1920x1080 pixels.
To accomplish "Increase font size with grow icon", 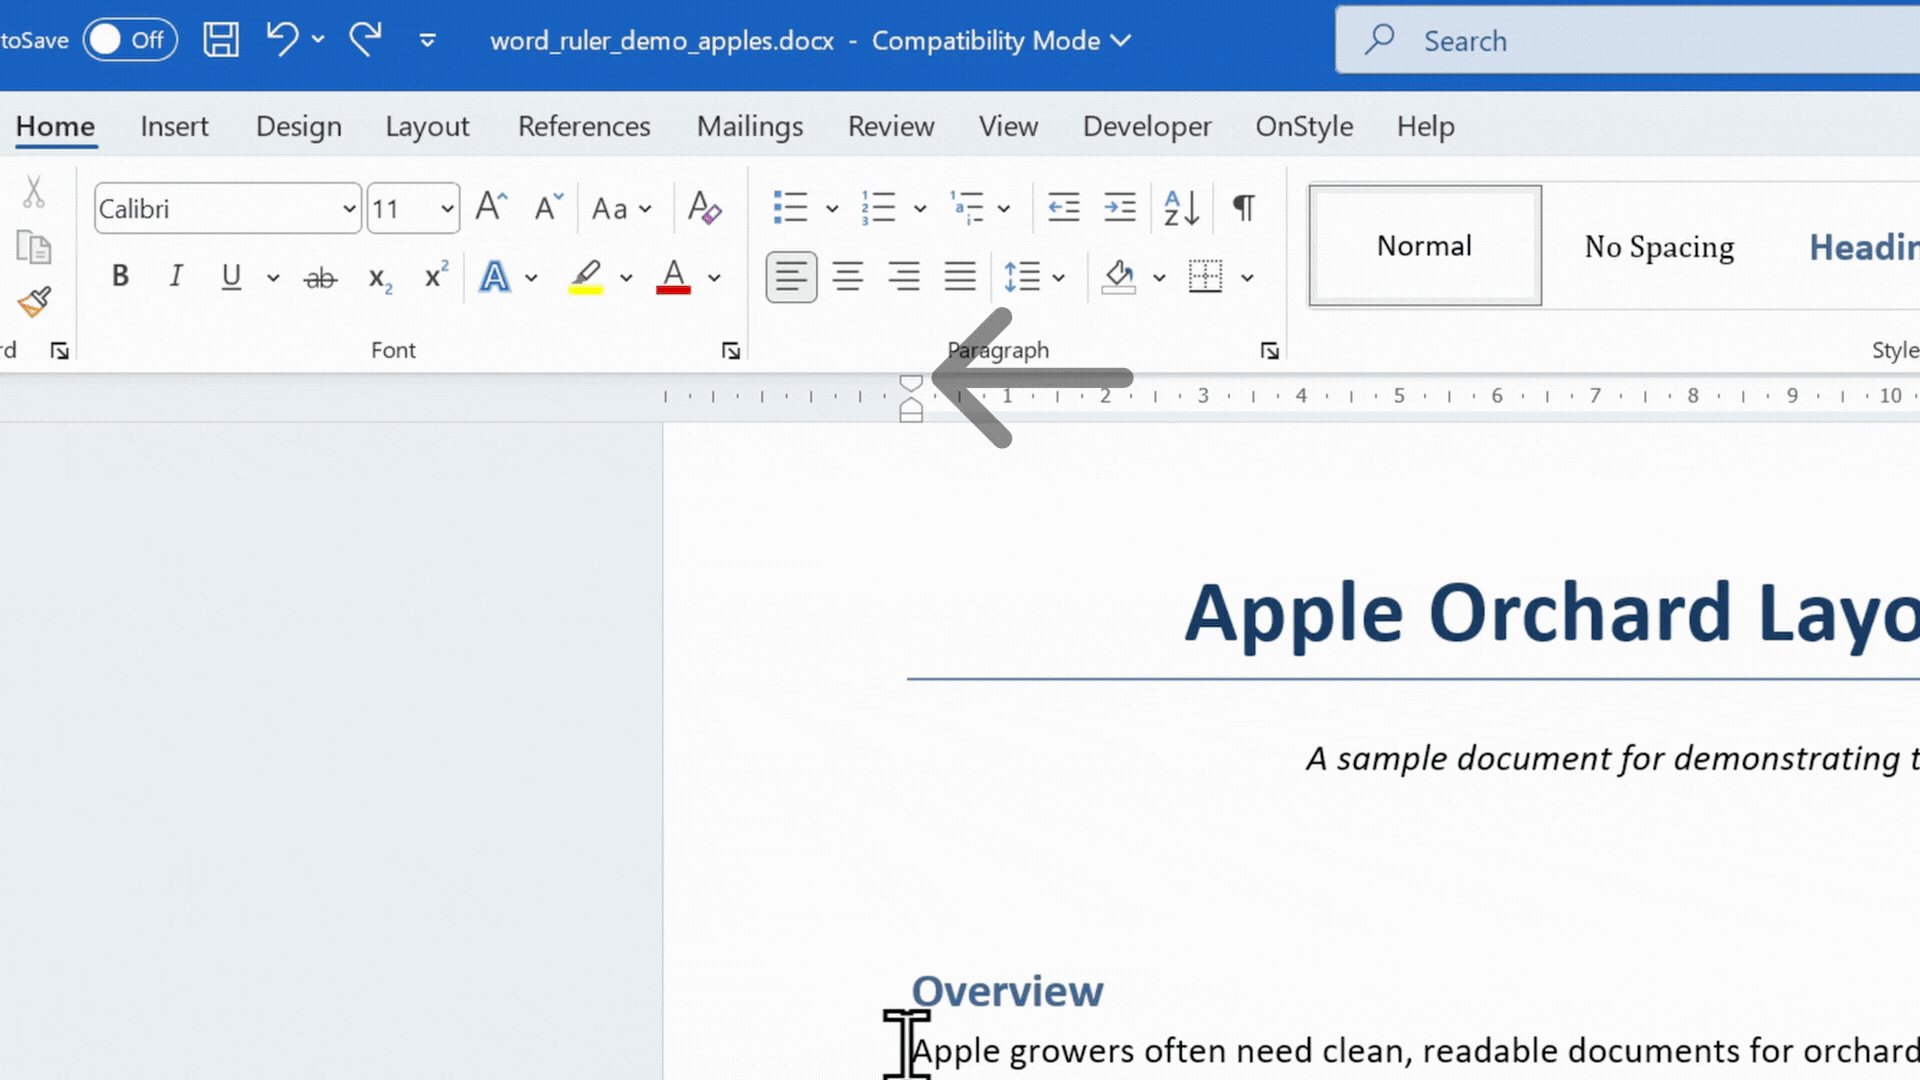I will (491, 207).
